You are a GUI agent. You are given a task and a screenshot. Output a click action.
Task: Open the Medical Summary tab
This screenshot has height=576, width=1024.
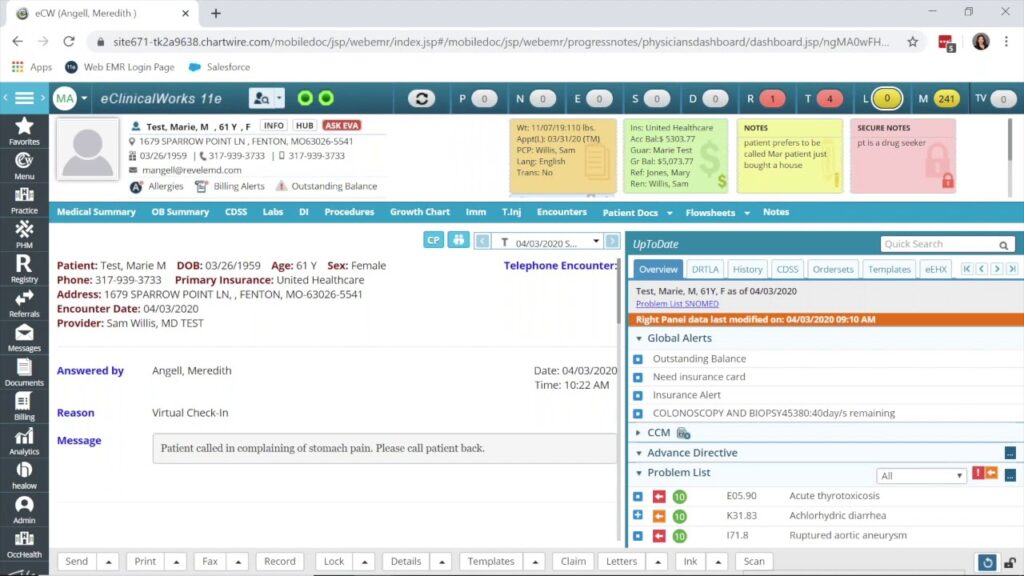[96, 212]
